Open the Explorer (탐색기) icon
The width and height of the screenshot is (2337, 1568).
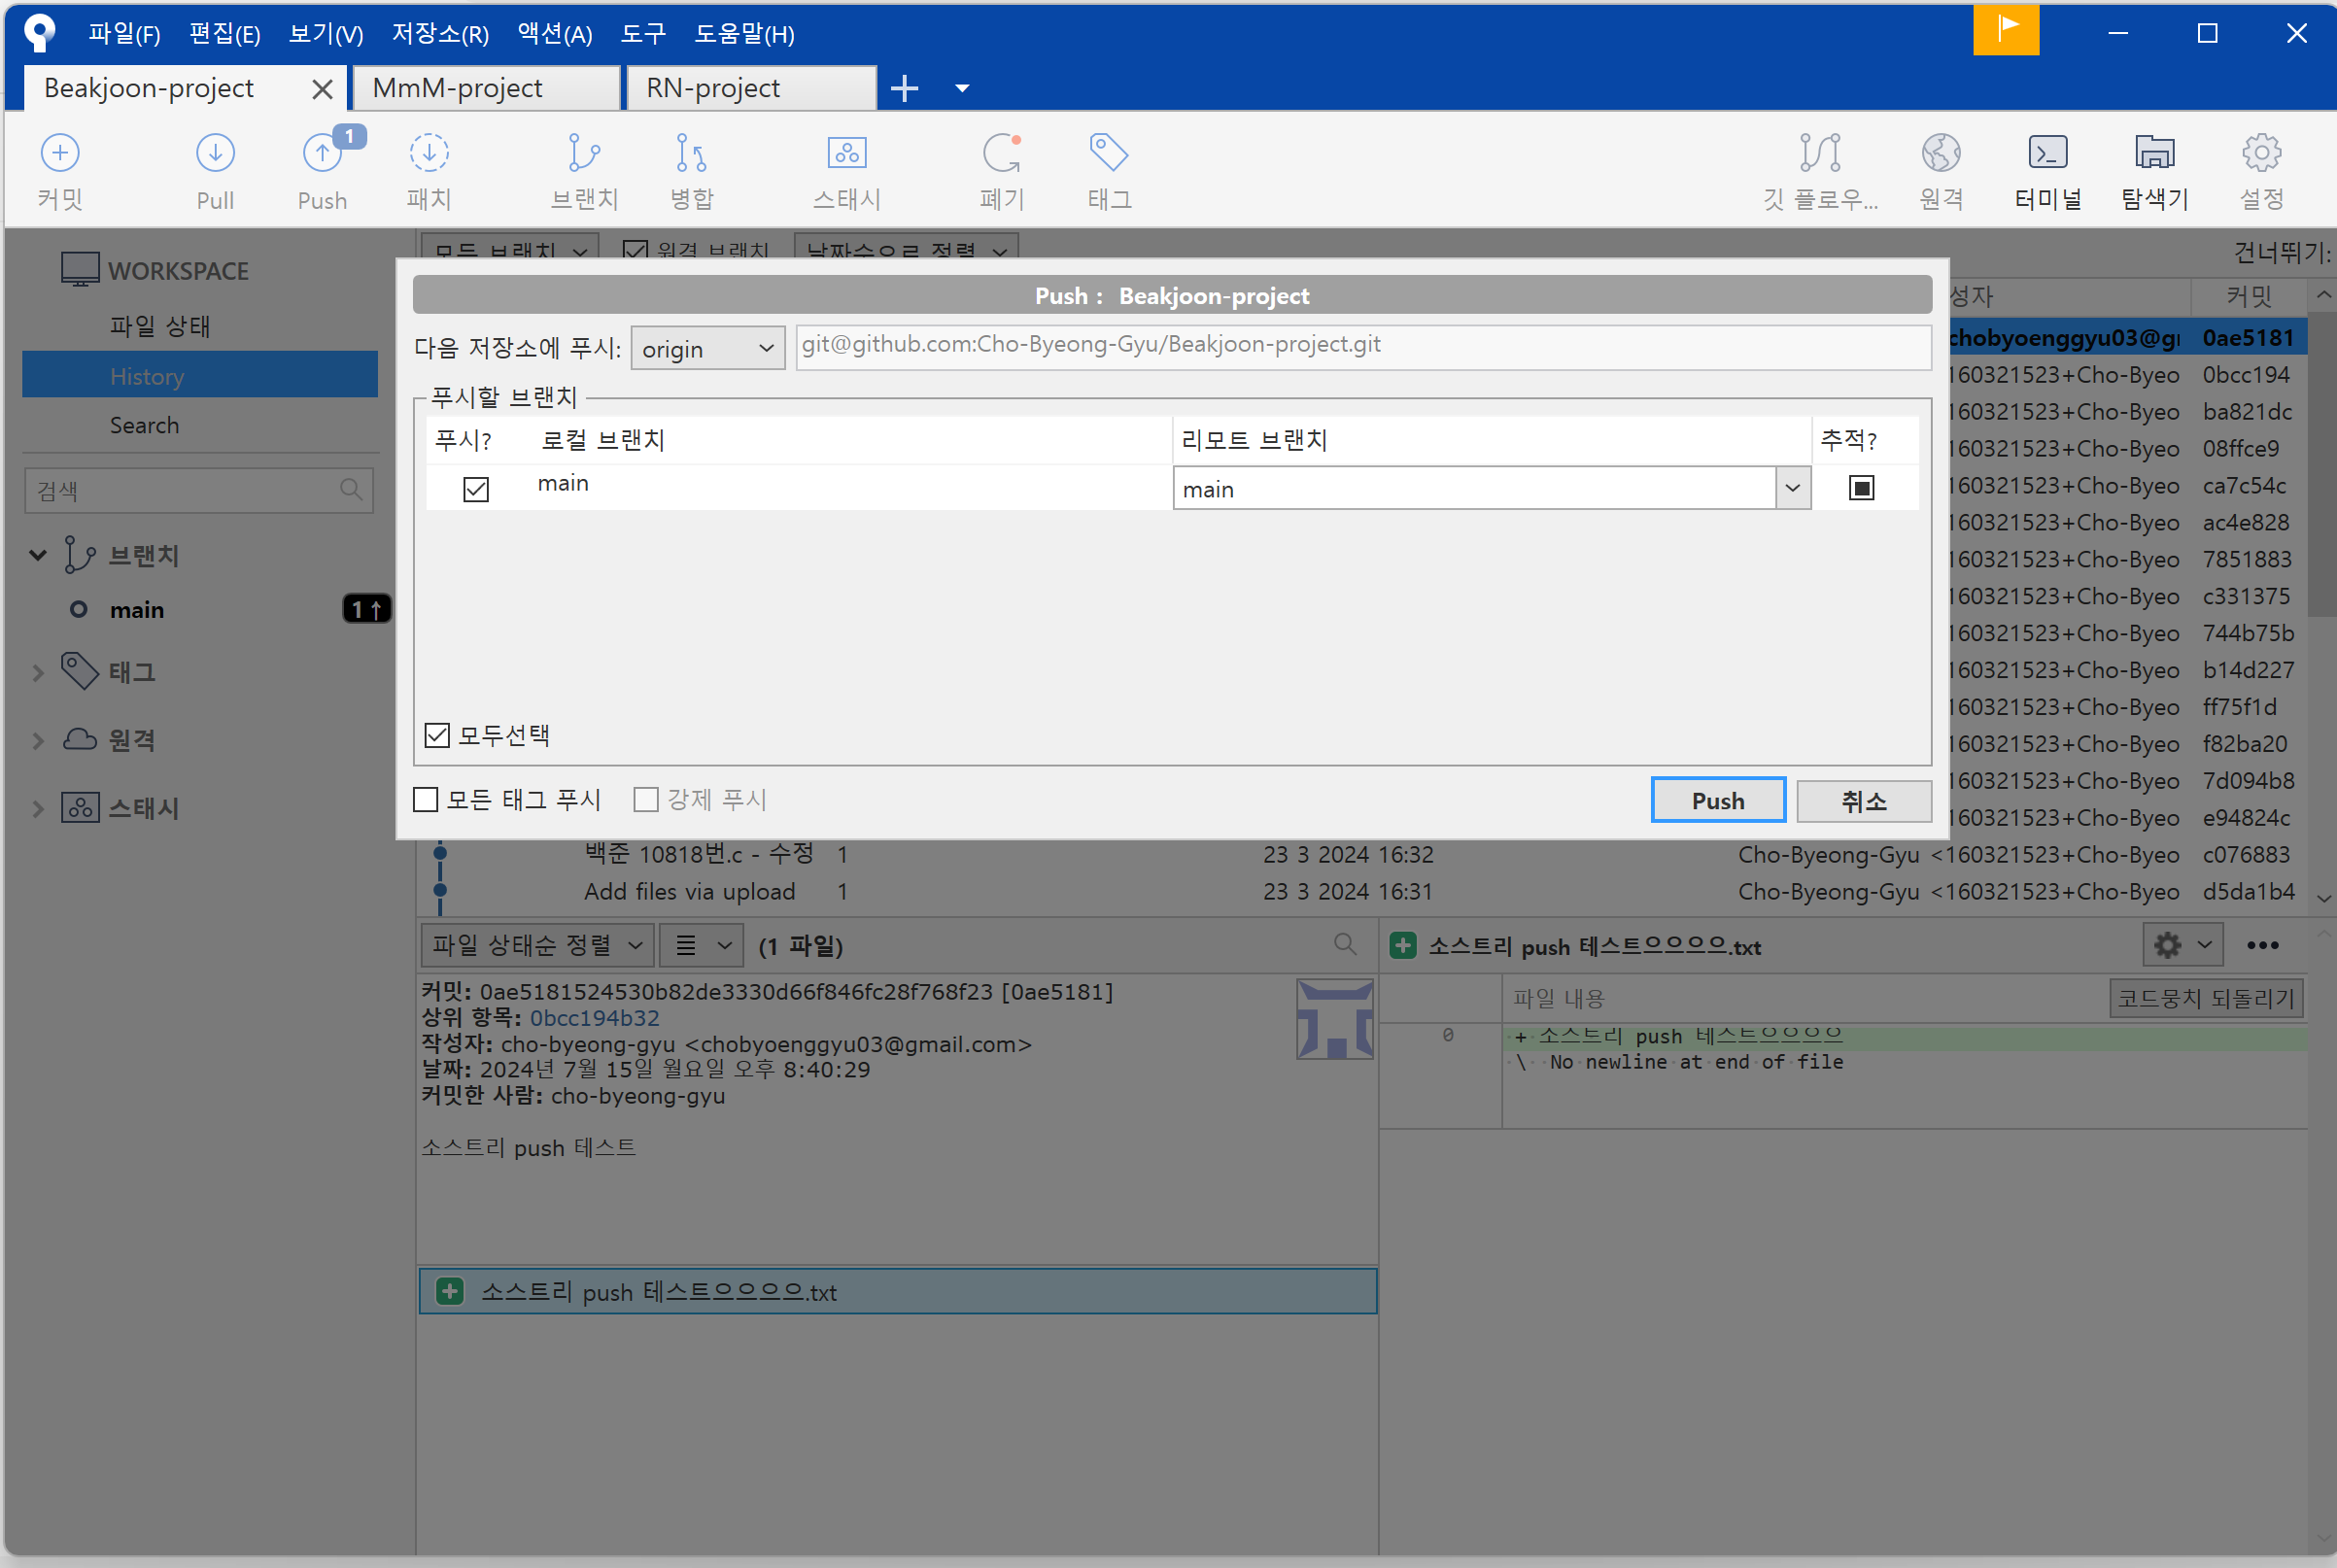[2154, 170]
